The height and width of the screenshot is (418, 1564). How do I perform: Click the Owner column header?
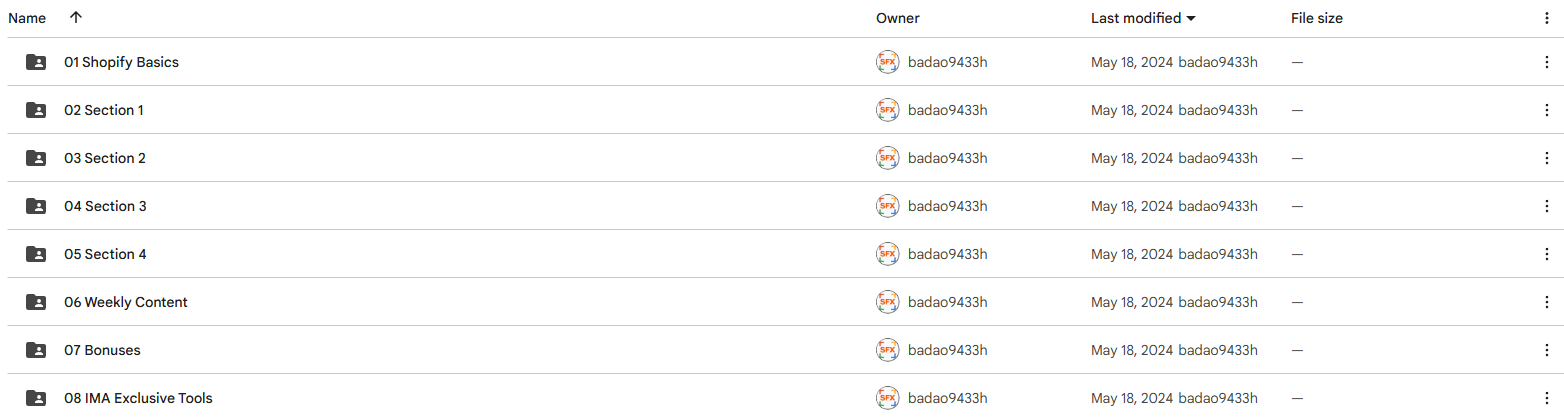coord(897,18)
